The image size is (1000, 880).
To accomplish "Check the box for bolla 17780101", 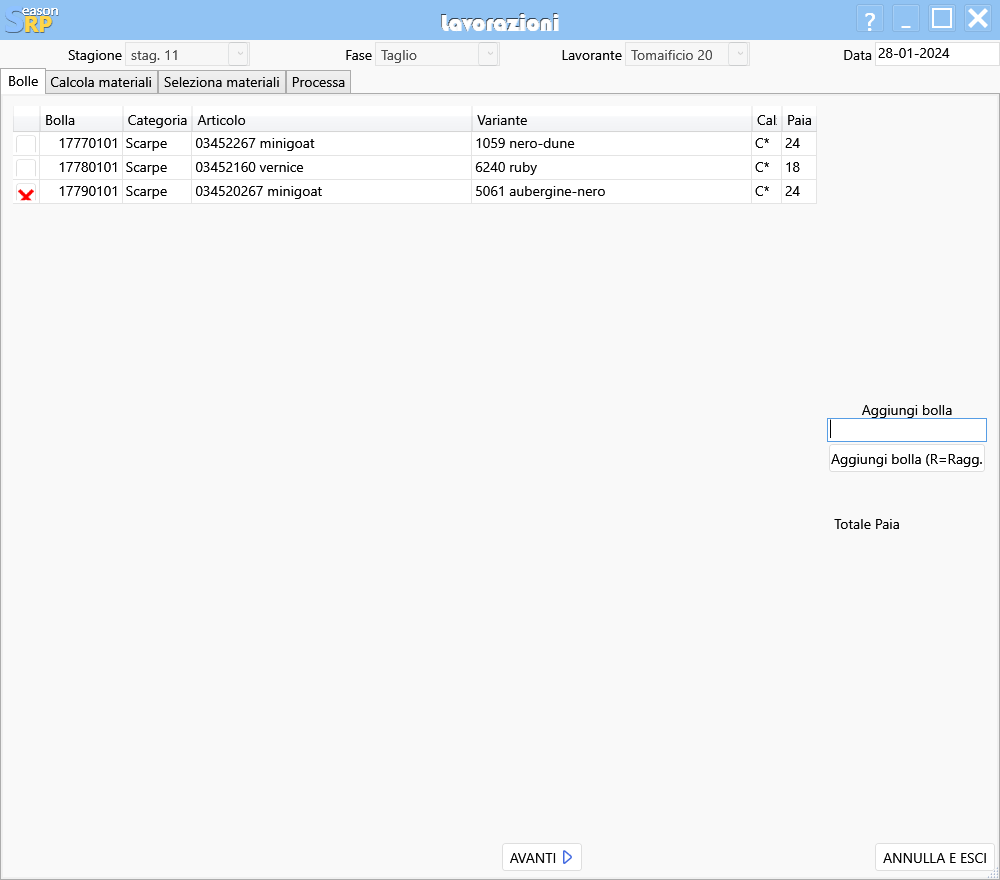I will tap(26, 168).
